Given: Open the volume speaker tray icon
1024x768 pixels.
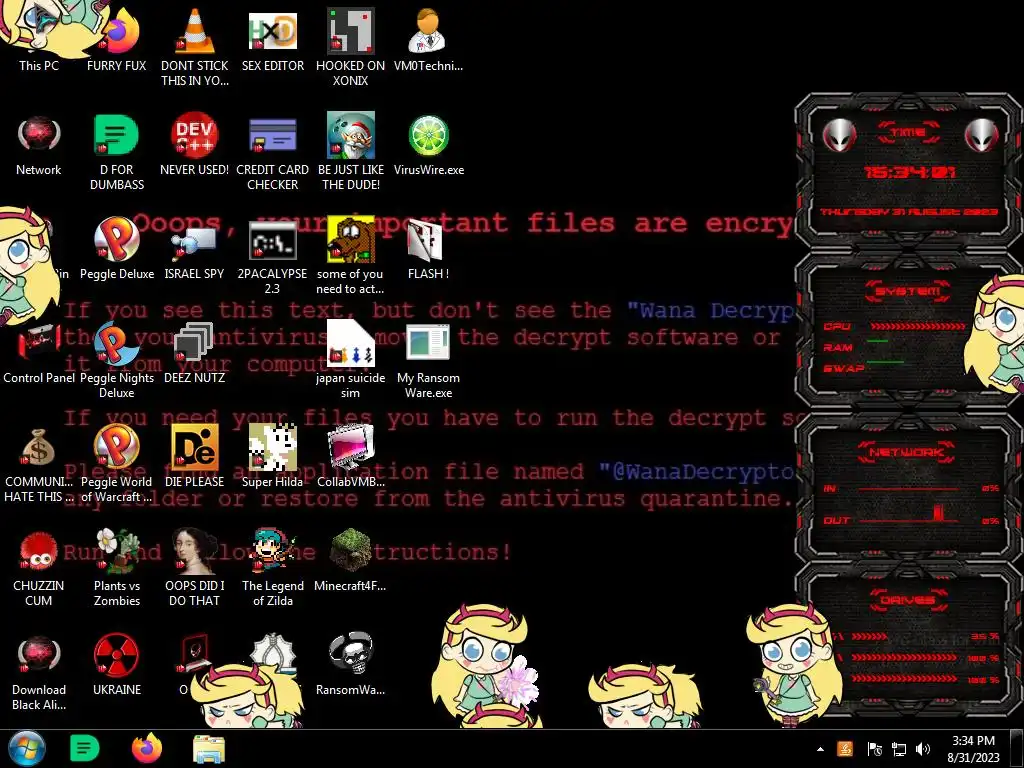Looking at the screenshot, I should tap(923, 749).
